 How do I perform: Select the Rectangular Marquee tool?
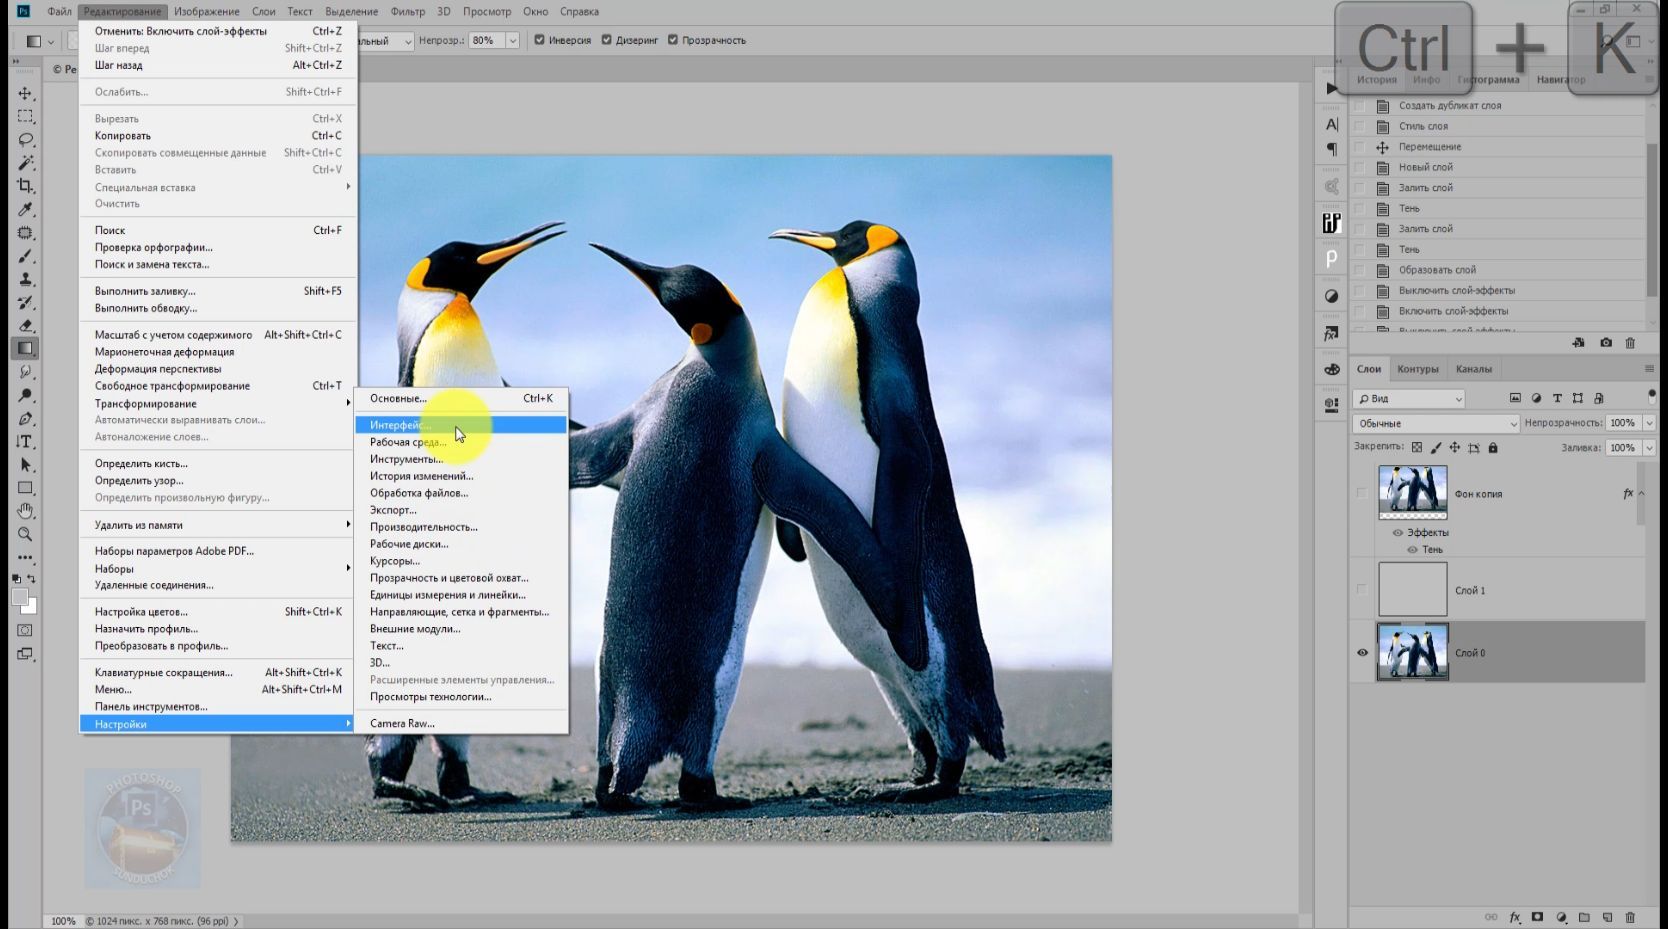click(x=25, y=116)
